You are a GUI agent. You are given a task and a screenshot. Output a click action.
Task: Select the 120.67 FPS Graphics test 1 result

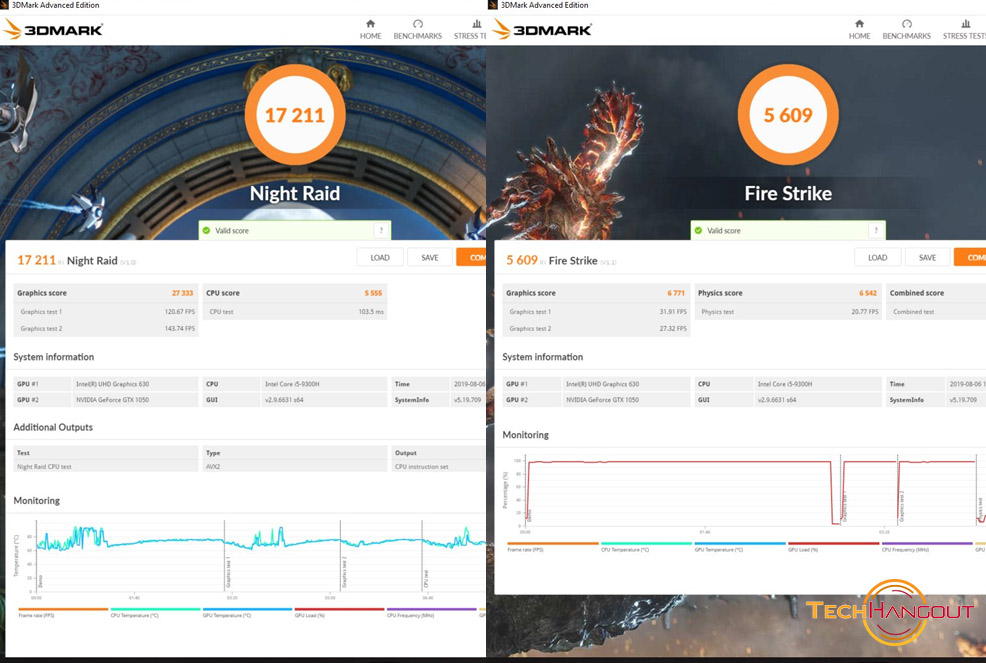[x=180, y=311]
